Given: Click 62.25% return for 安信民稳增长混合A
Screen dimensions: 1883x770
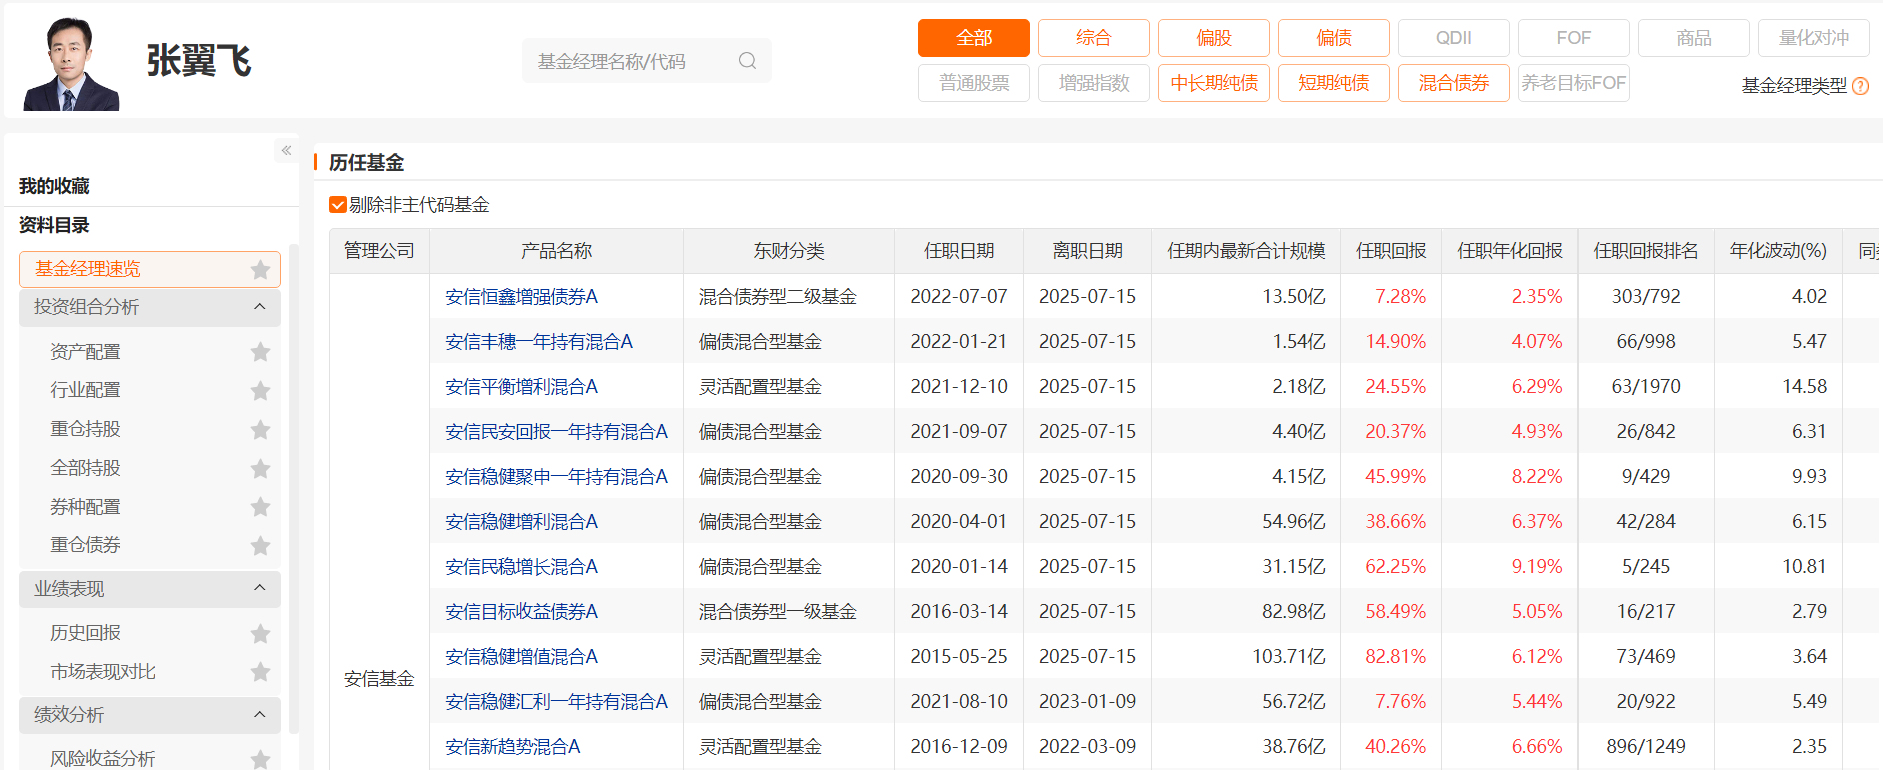Looking at the screenshot, I should click(1396, 567).
